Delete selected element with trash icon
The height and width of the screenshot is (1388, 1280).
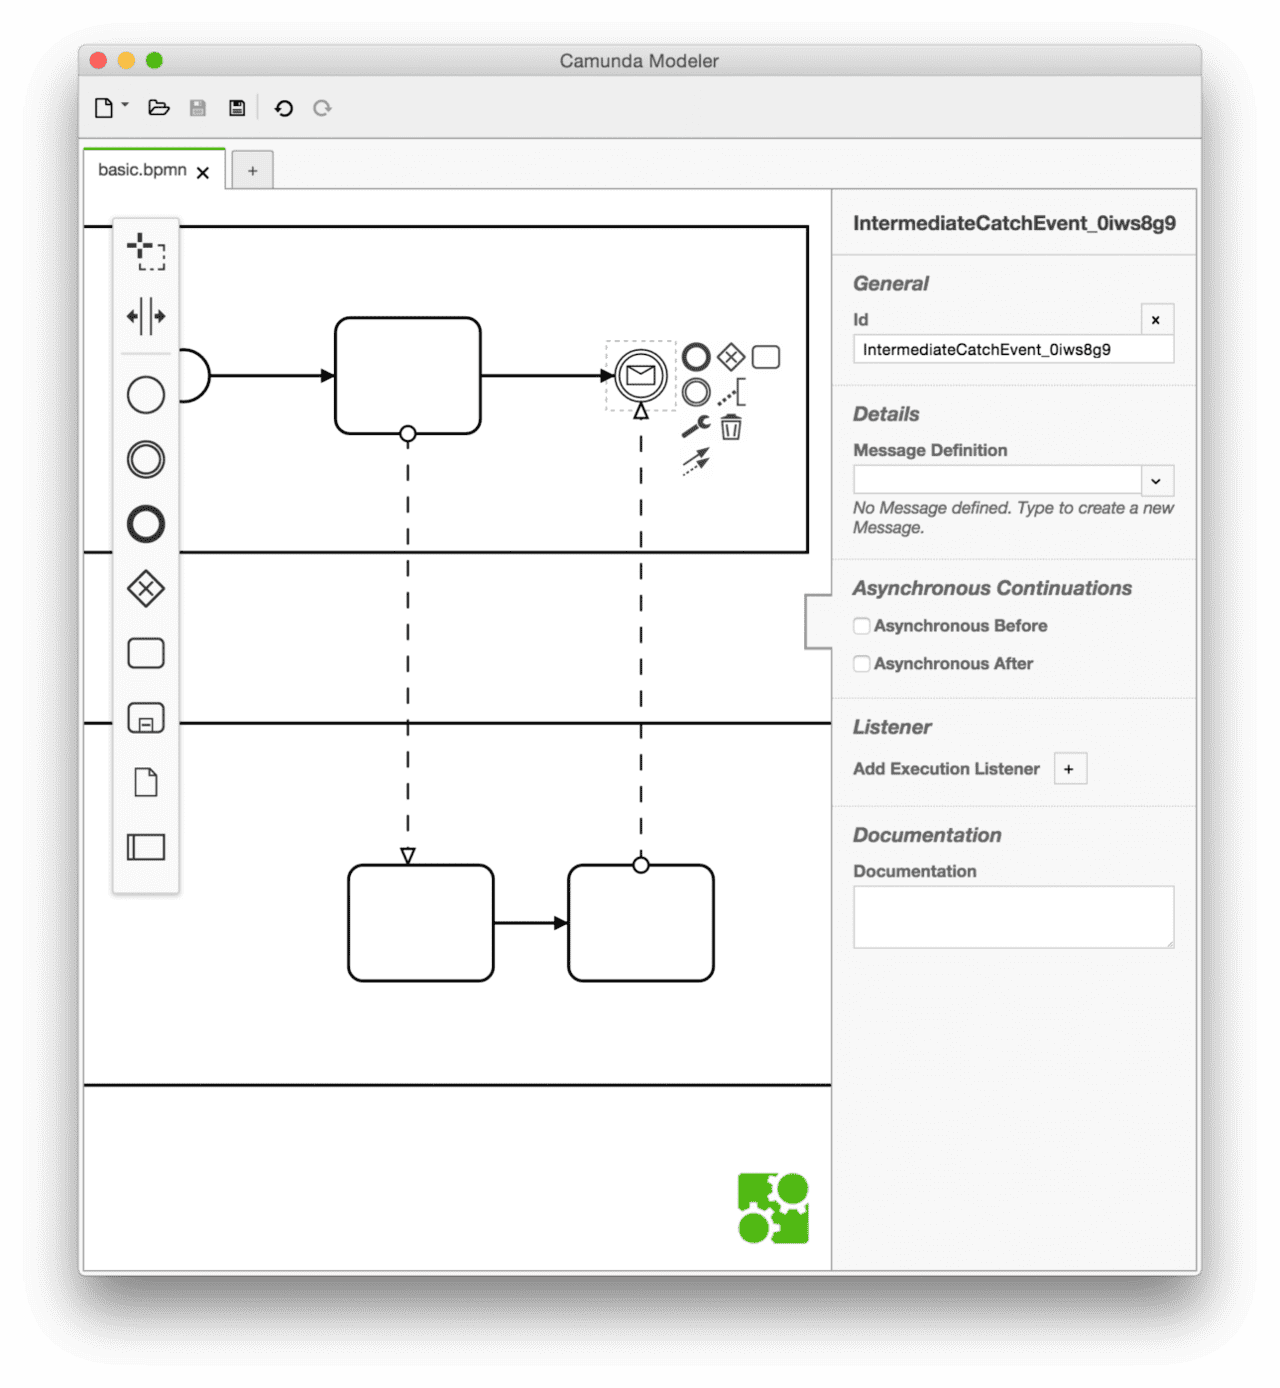731,427
